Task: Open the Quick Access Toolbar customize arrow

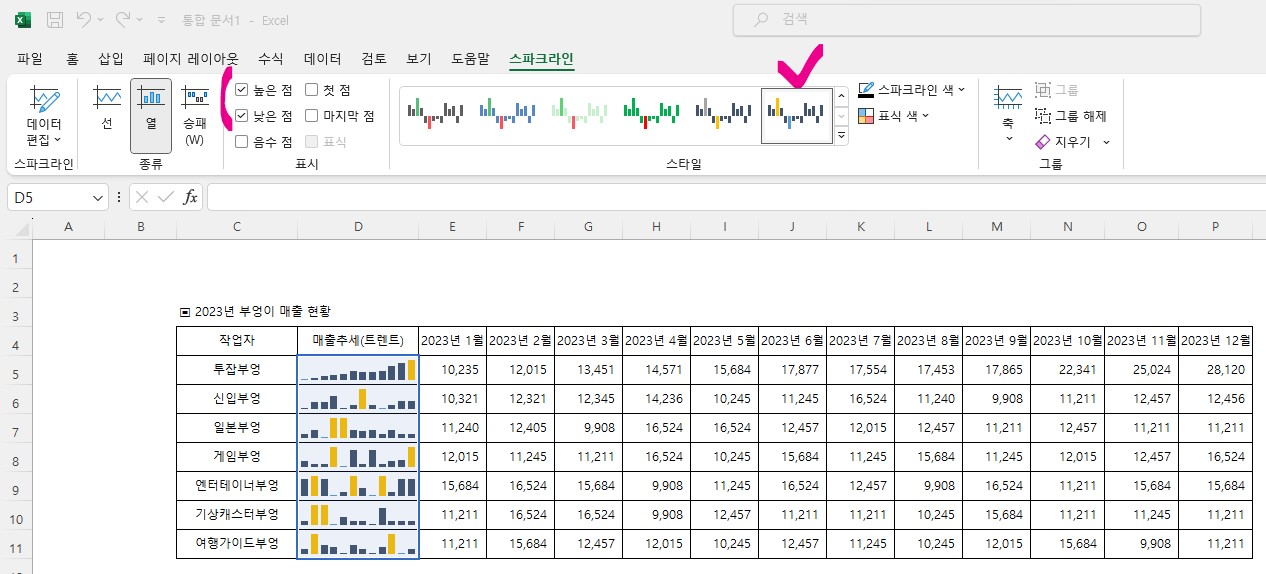Action: point(162,19)
